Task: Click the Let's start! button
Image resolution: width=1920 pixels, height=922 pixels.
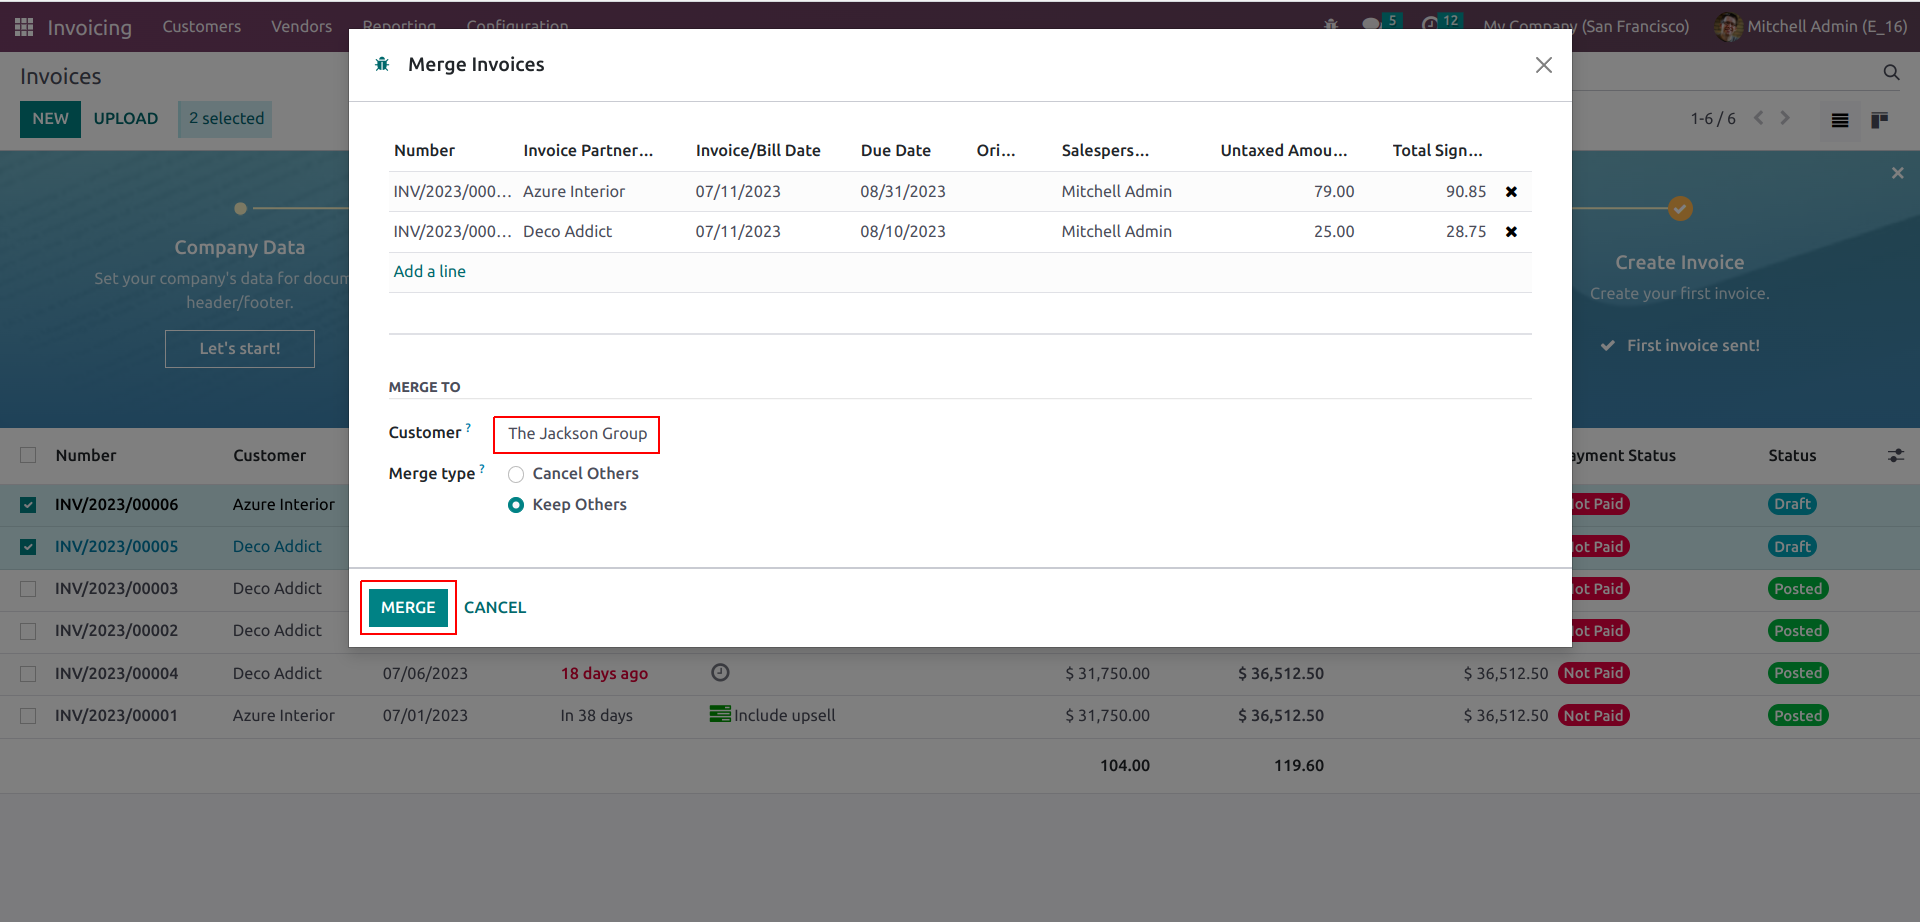Action: point(240,349)
